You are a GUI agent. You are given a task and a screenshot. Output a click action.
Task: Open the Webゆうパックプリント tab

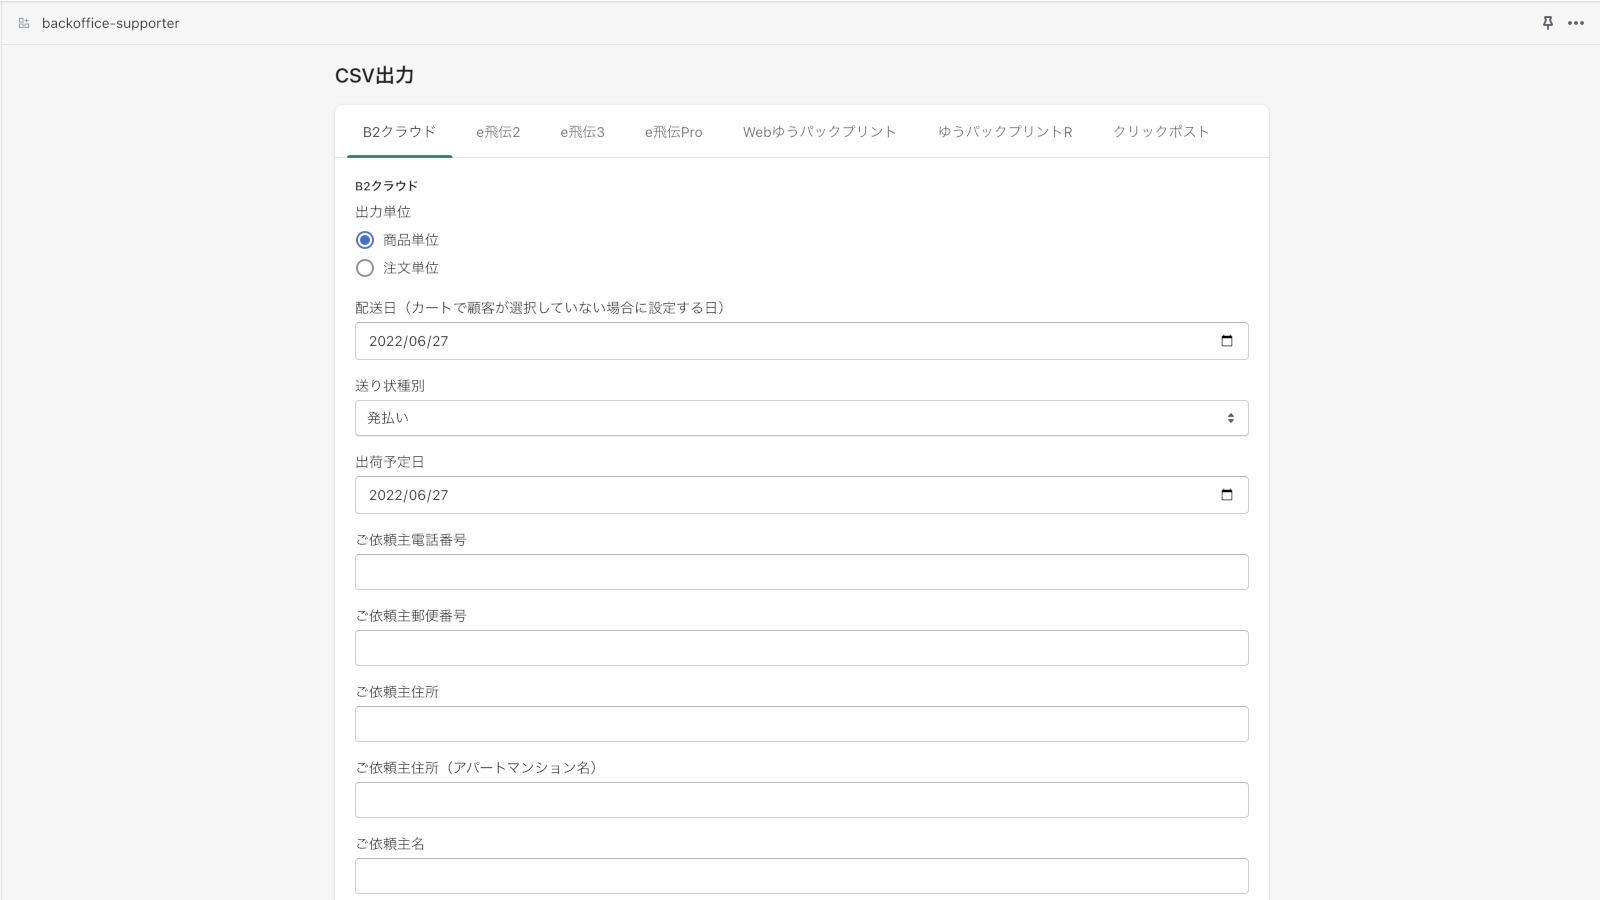tap(820, 132)
